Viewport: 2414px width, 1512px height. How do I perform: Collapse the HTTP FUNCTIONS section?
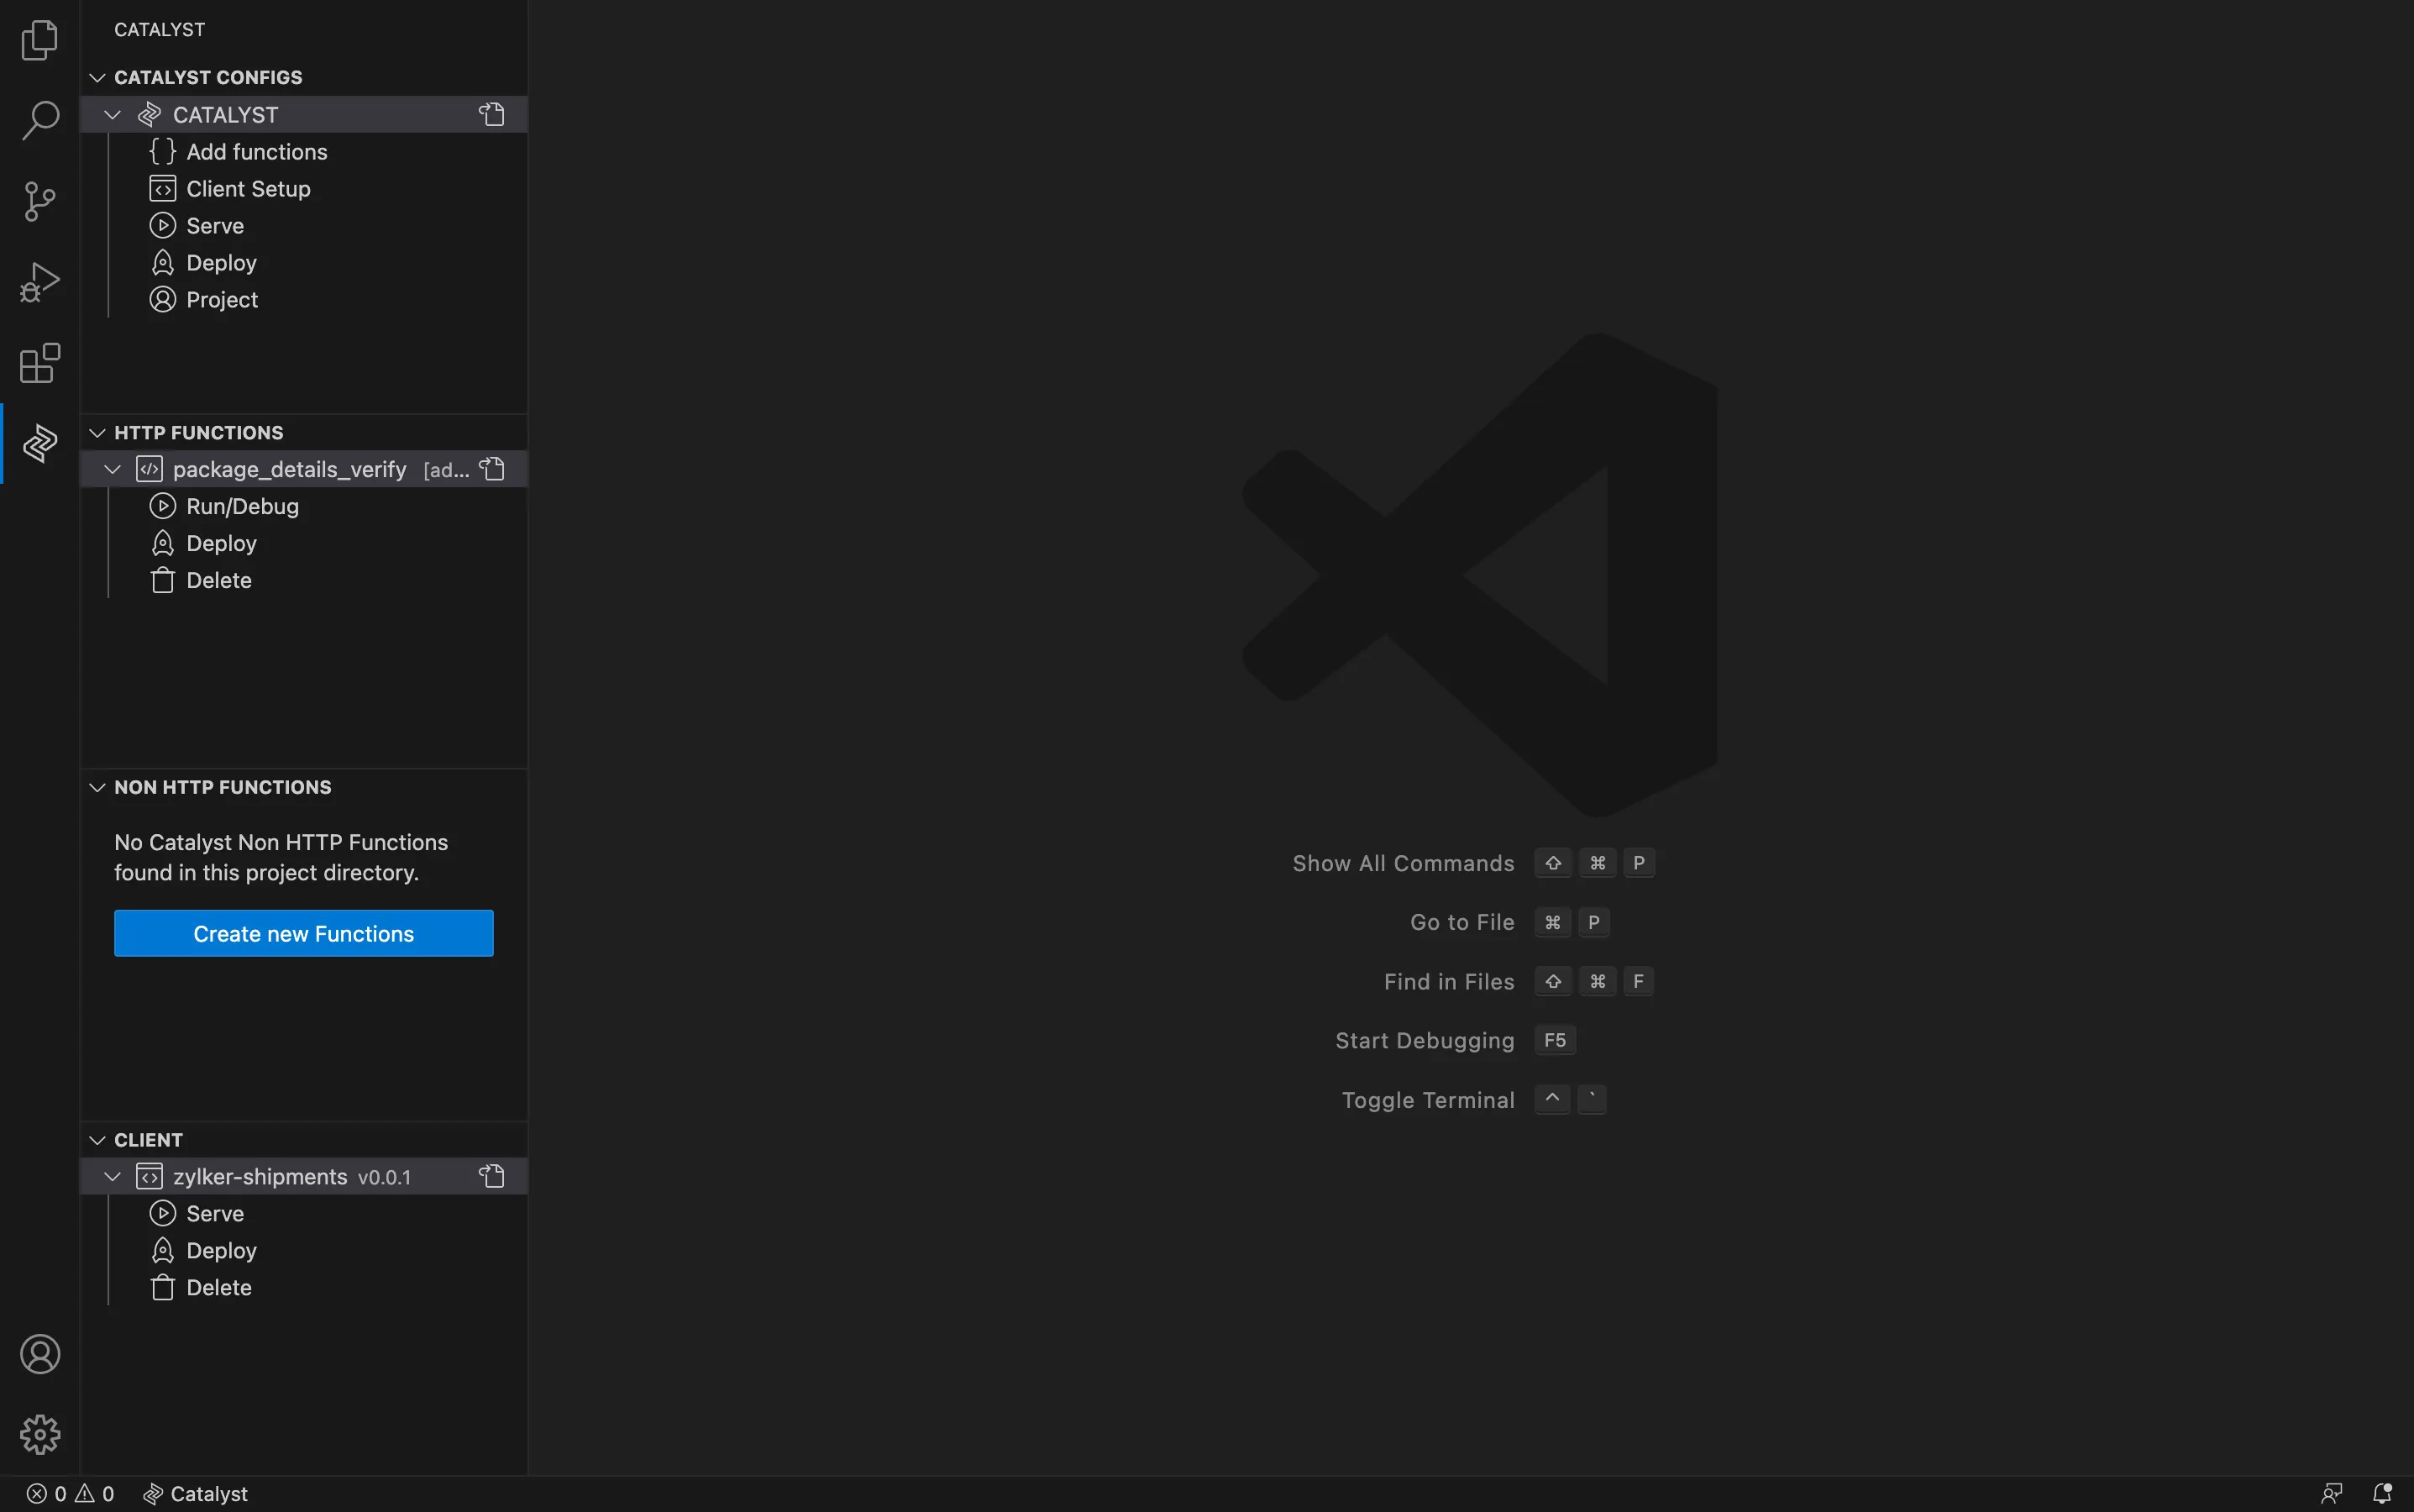pos(97,432)
